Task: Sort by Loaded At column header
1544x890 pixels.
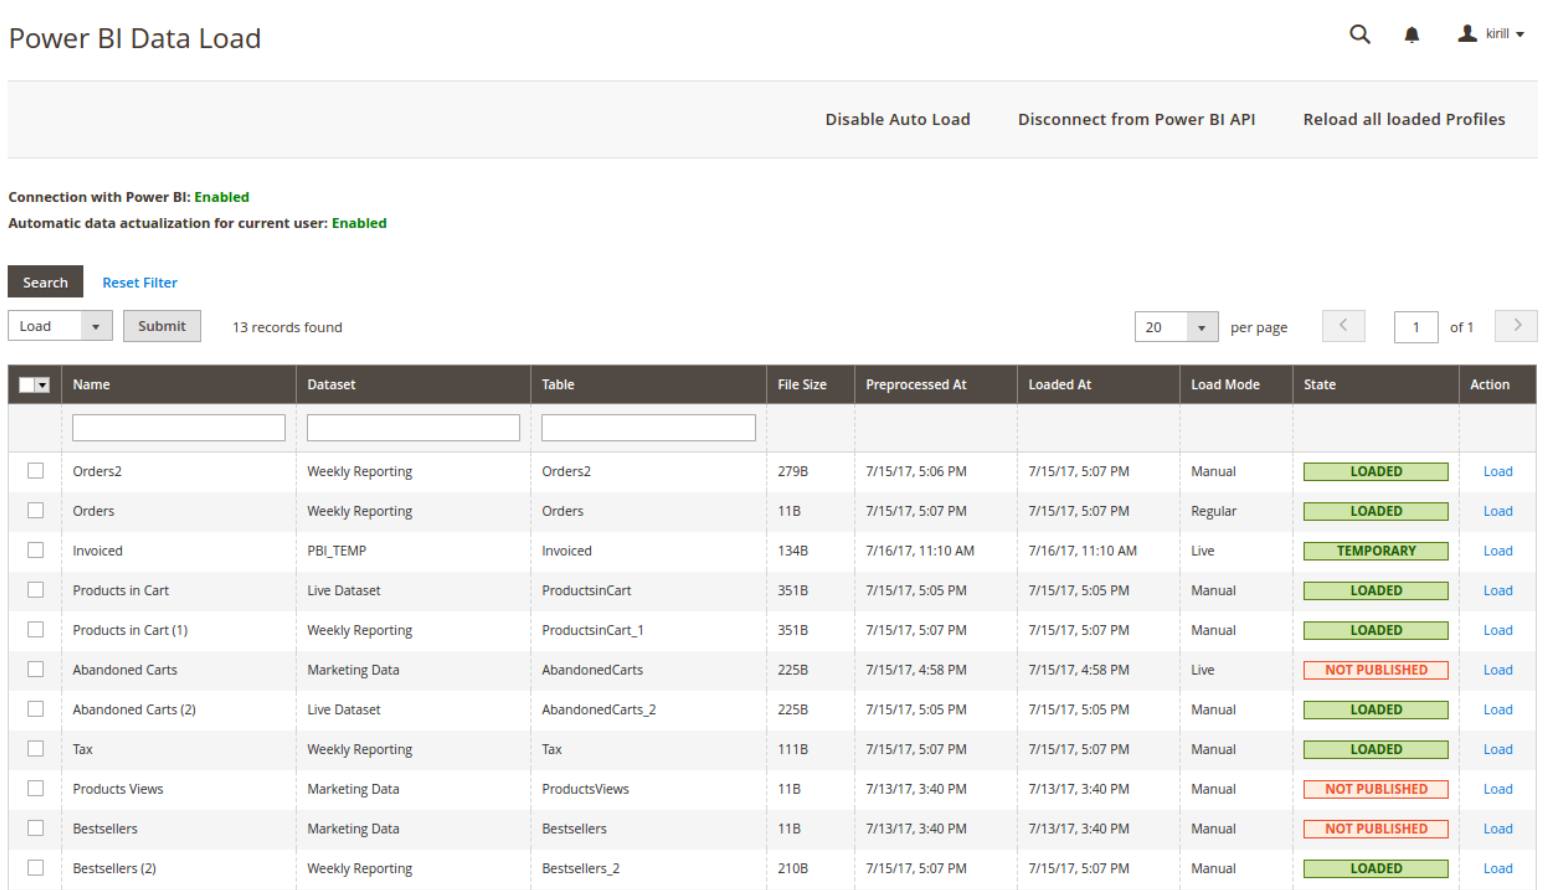Action: 1060,384
